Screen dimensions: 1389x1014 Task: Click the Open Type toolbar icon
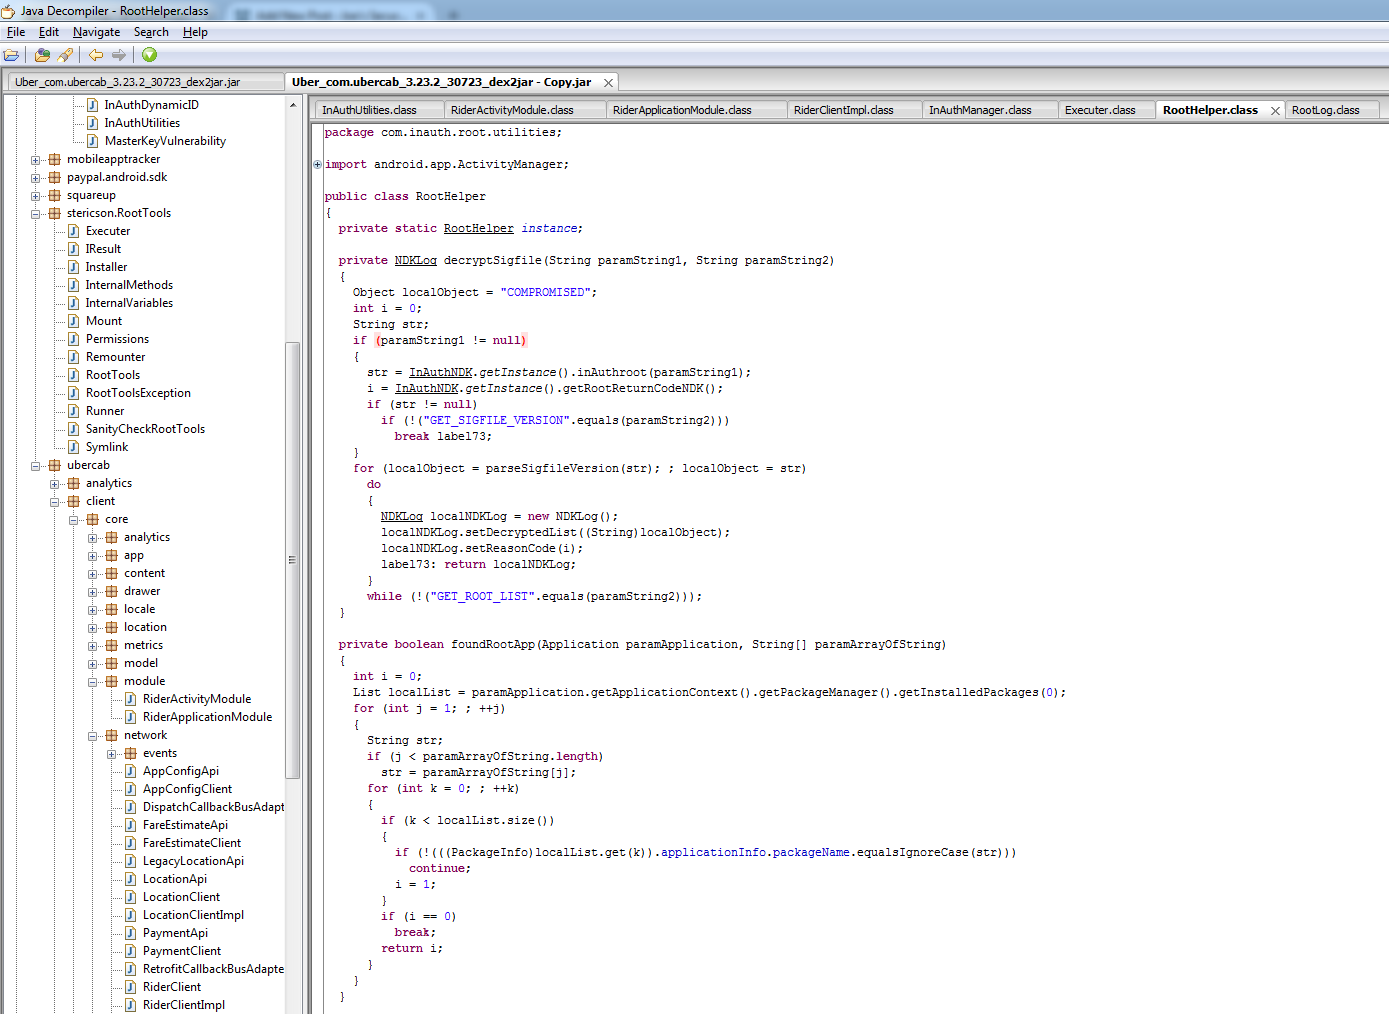pyautogui.click(x=42, y=55)
